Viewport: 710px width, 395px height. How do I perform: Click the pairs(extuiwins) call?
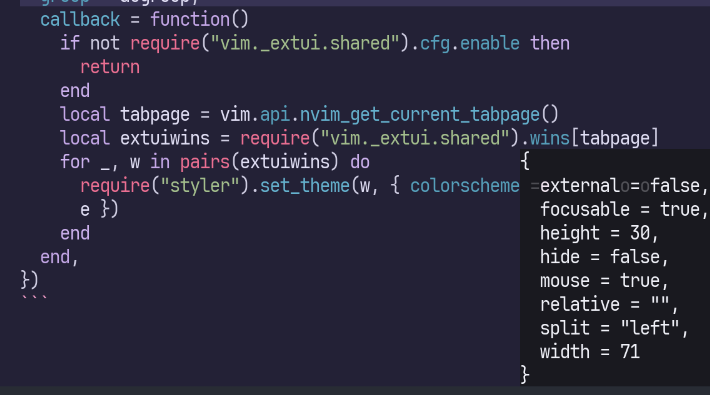pyautogui.click(x=259, y=162)
